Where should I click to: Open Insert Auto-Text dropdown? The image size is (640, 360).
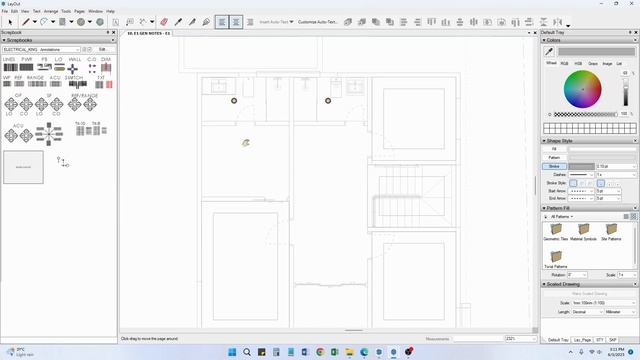(x=276, y=22)
